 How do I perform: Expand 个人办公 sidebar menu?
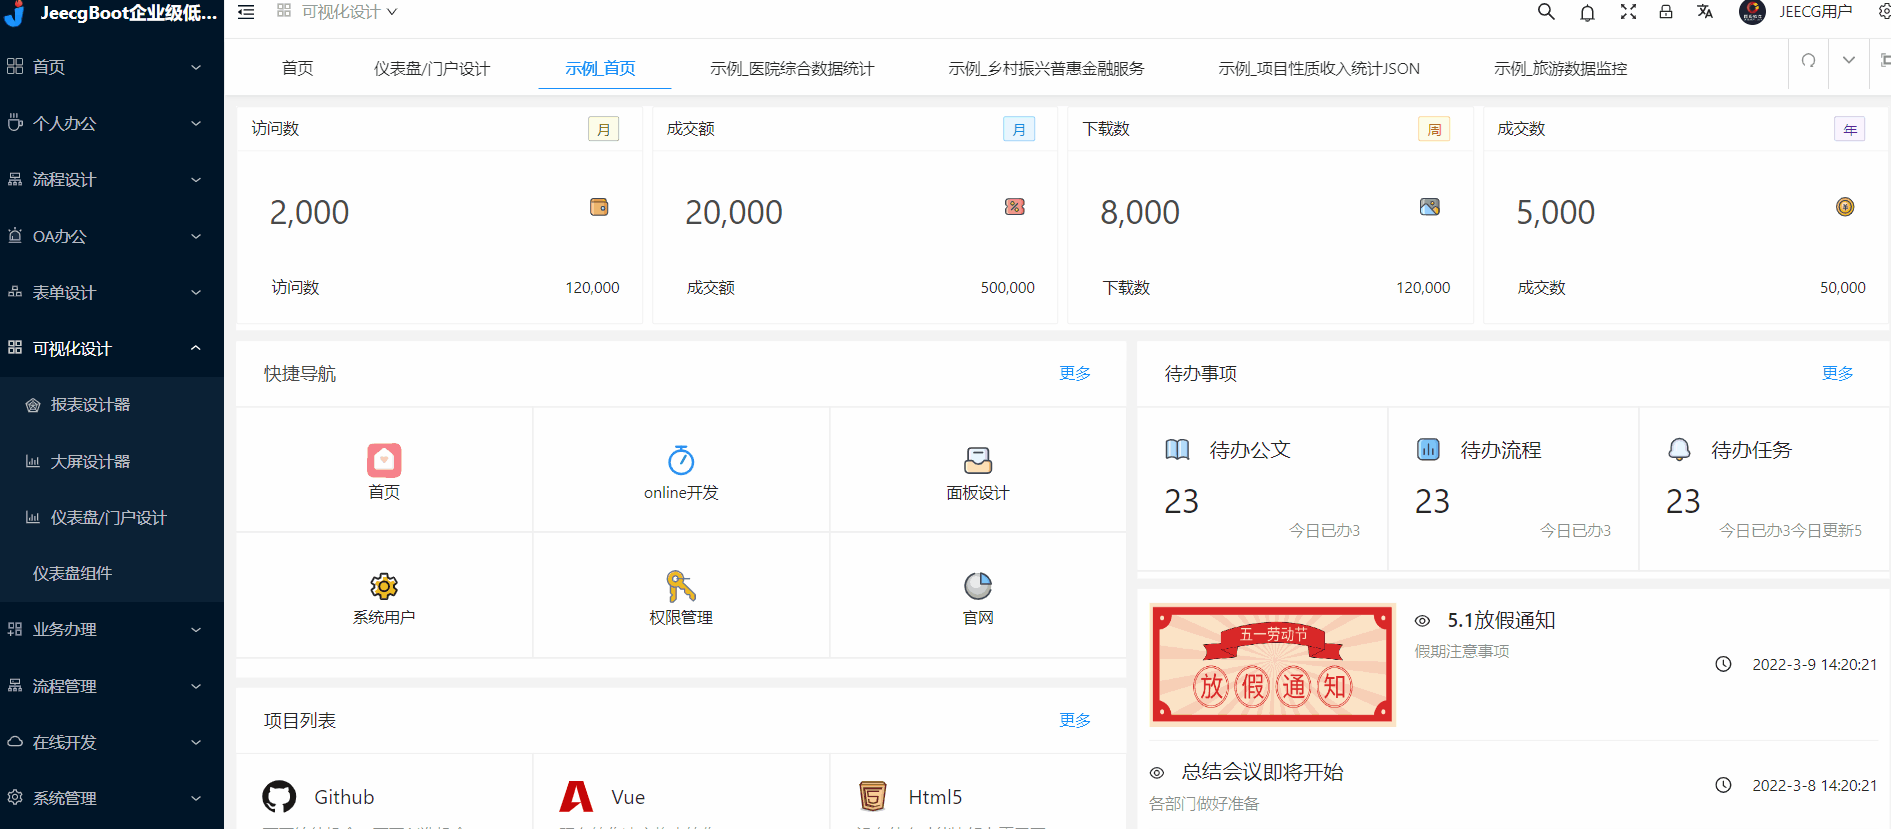coord(112,123)
